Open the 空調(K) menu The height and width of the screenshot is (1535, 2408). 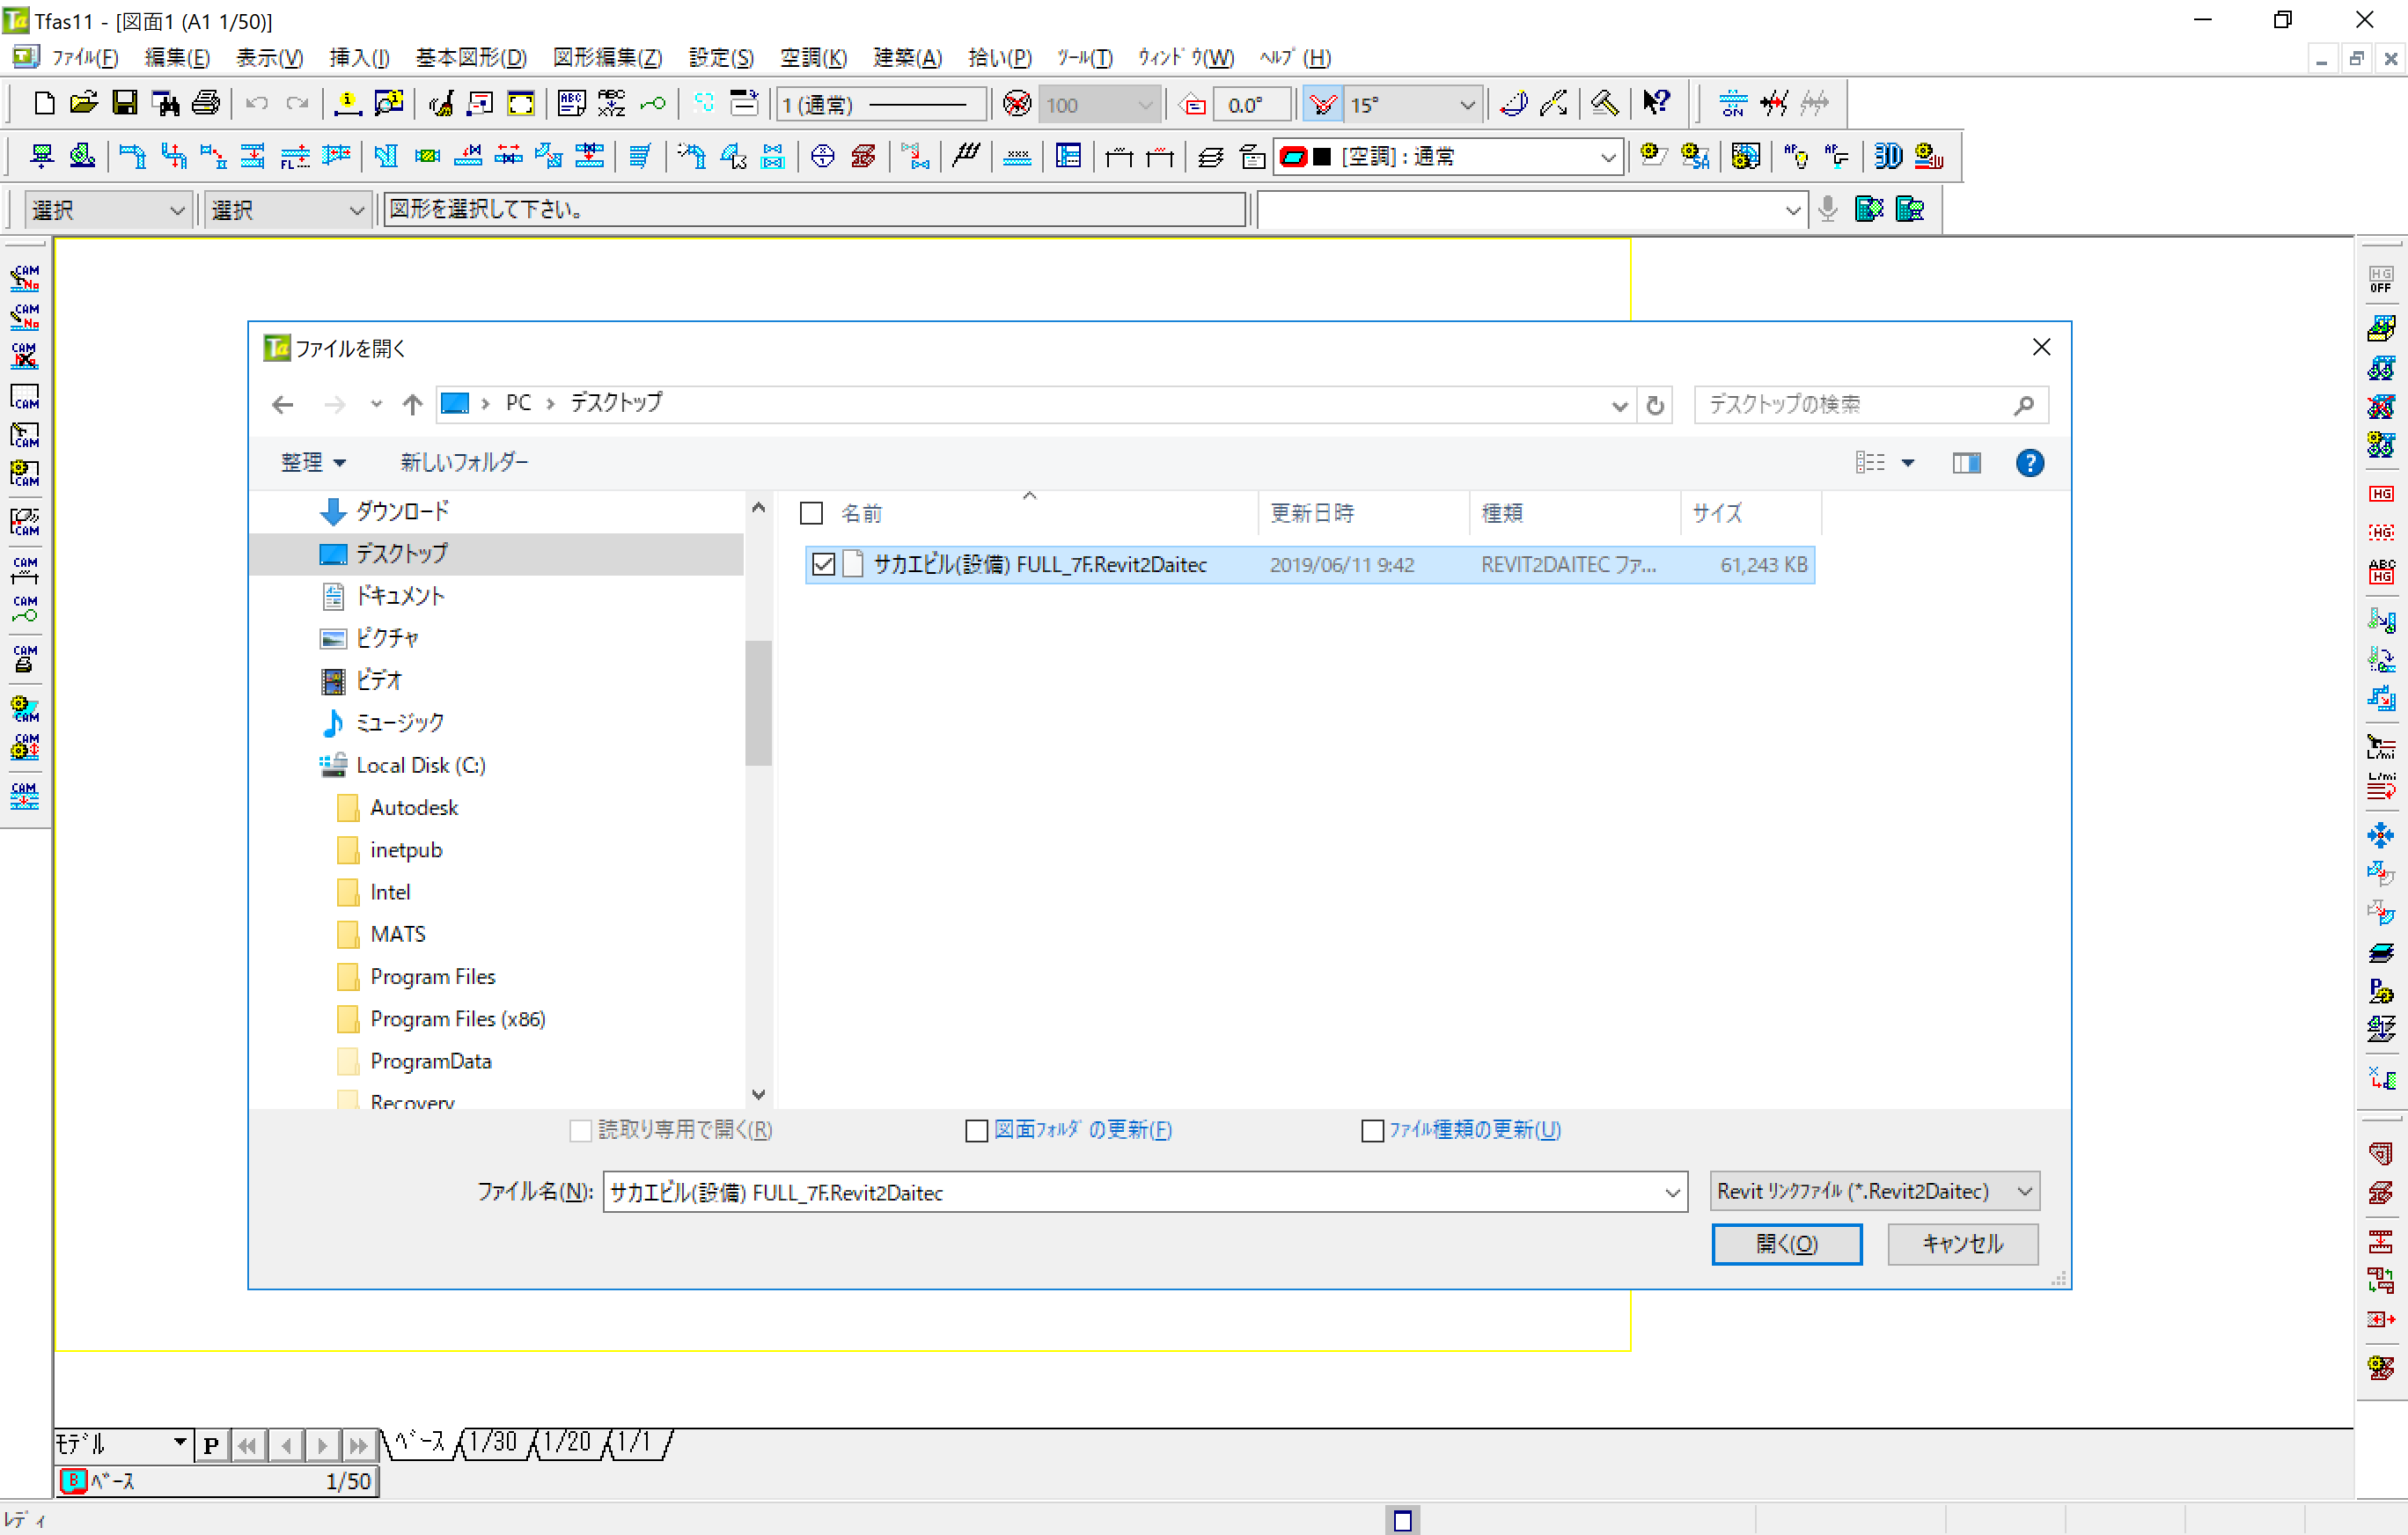pos(812,58)
